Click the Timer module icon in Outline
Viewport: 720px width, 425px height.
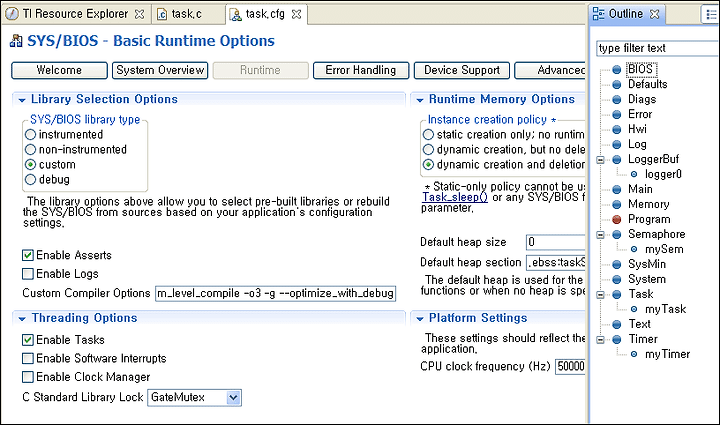[x=617, y=339]
